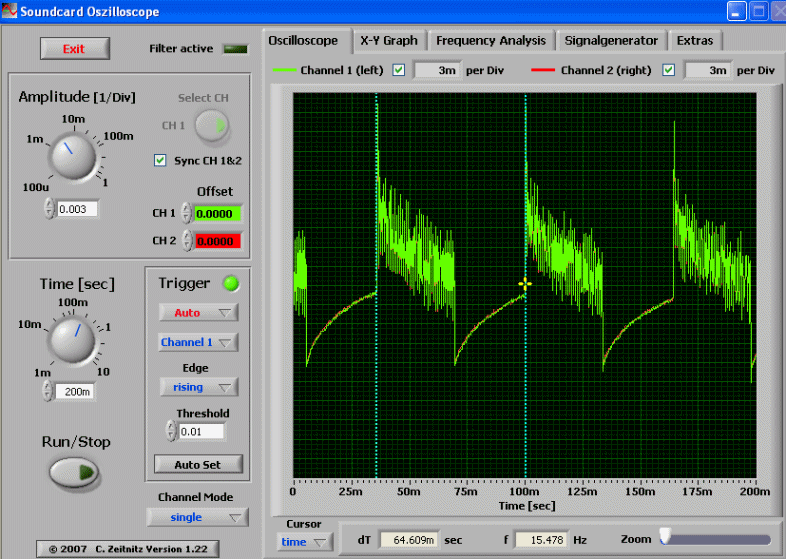Click the Amplitude value stepper arrows
Image resolution: width=786 pixels, height=559 pixels.
pyautogui.click(x=49, y=209)
